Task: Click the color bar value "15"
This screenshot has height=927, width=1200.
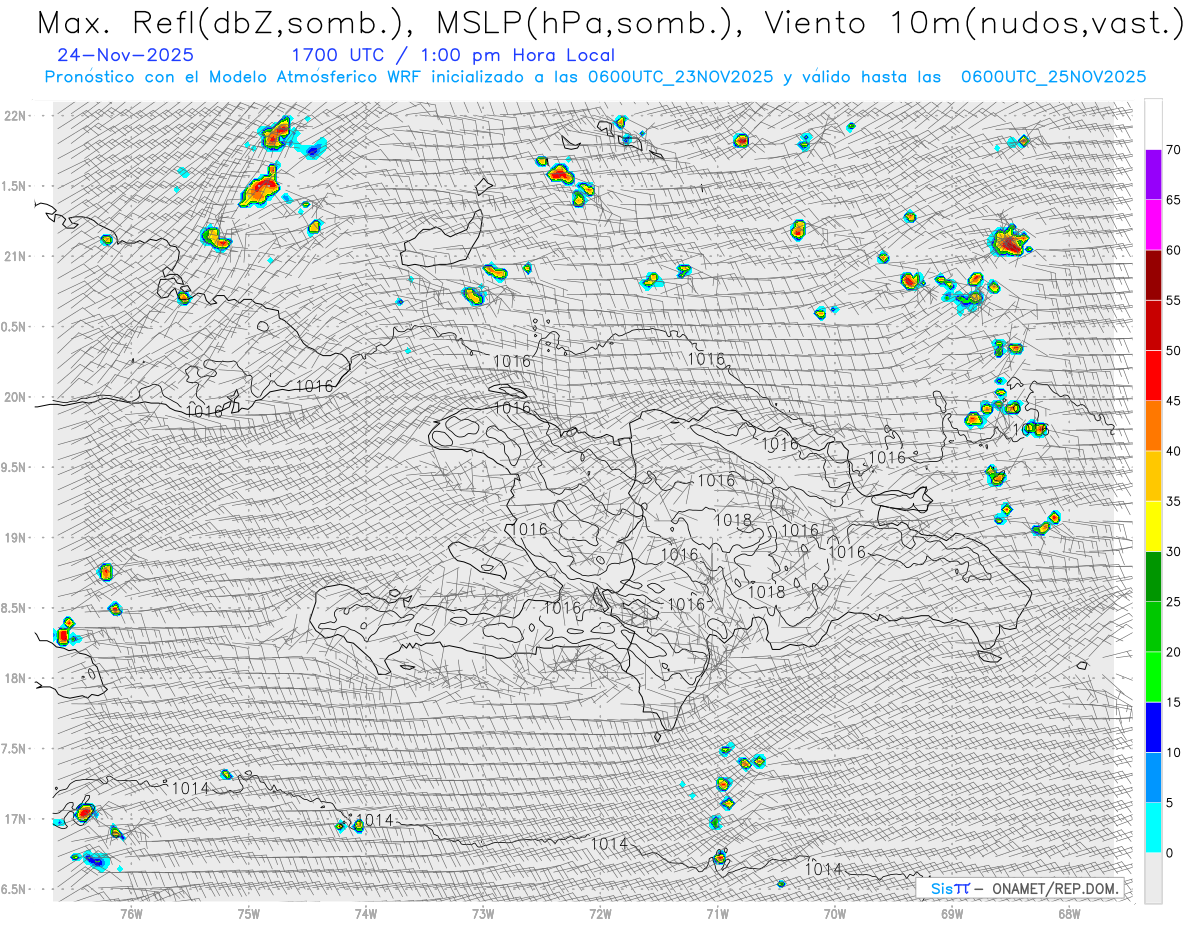Action: click(1173, 702)
